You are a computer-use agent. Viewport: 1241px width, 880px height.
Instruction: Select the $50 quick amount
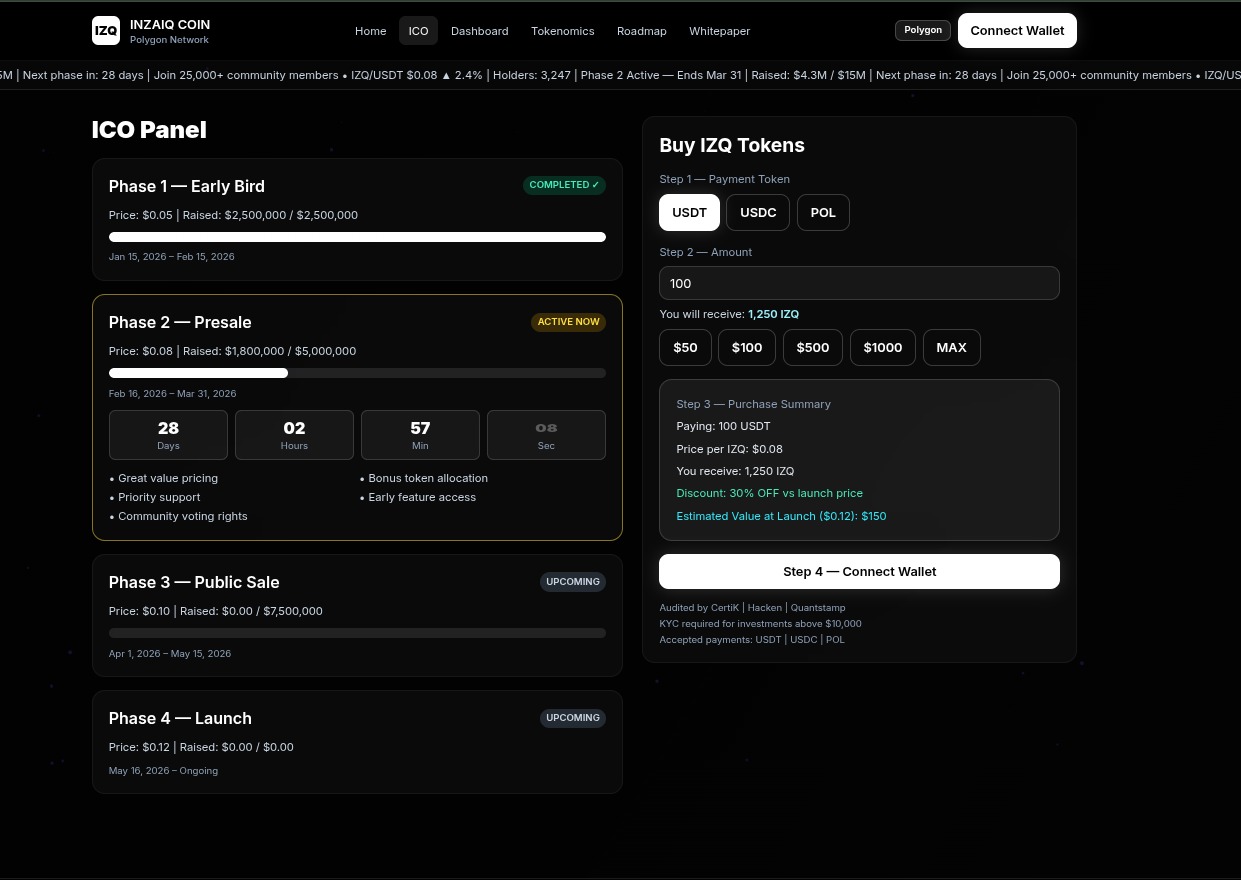coord(685,347)
